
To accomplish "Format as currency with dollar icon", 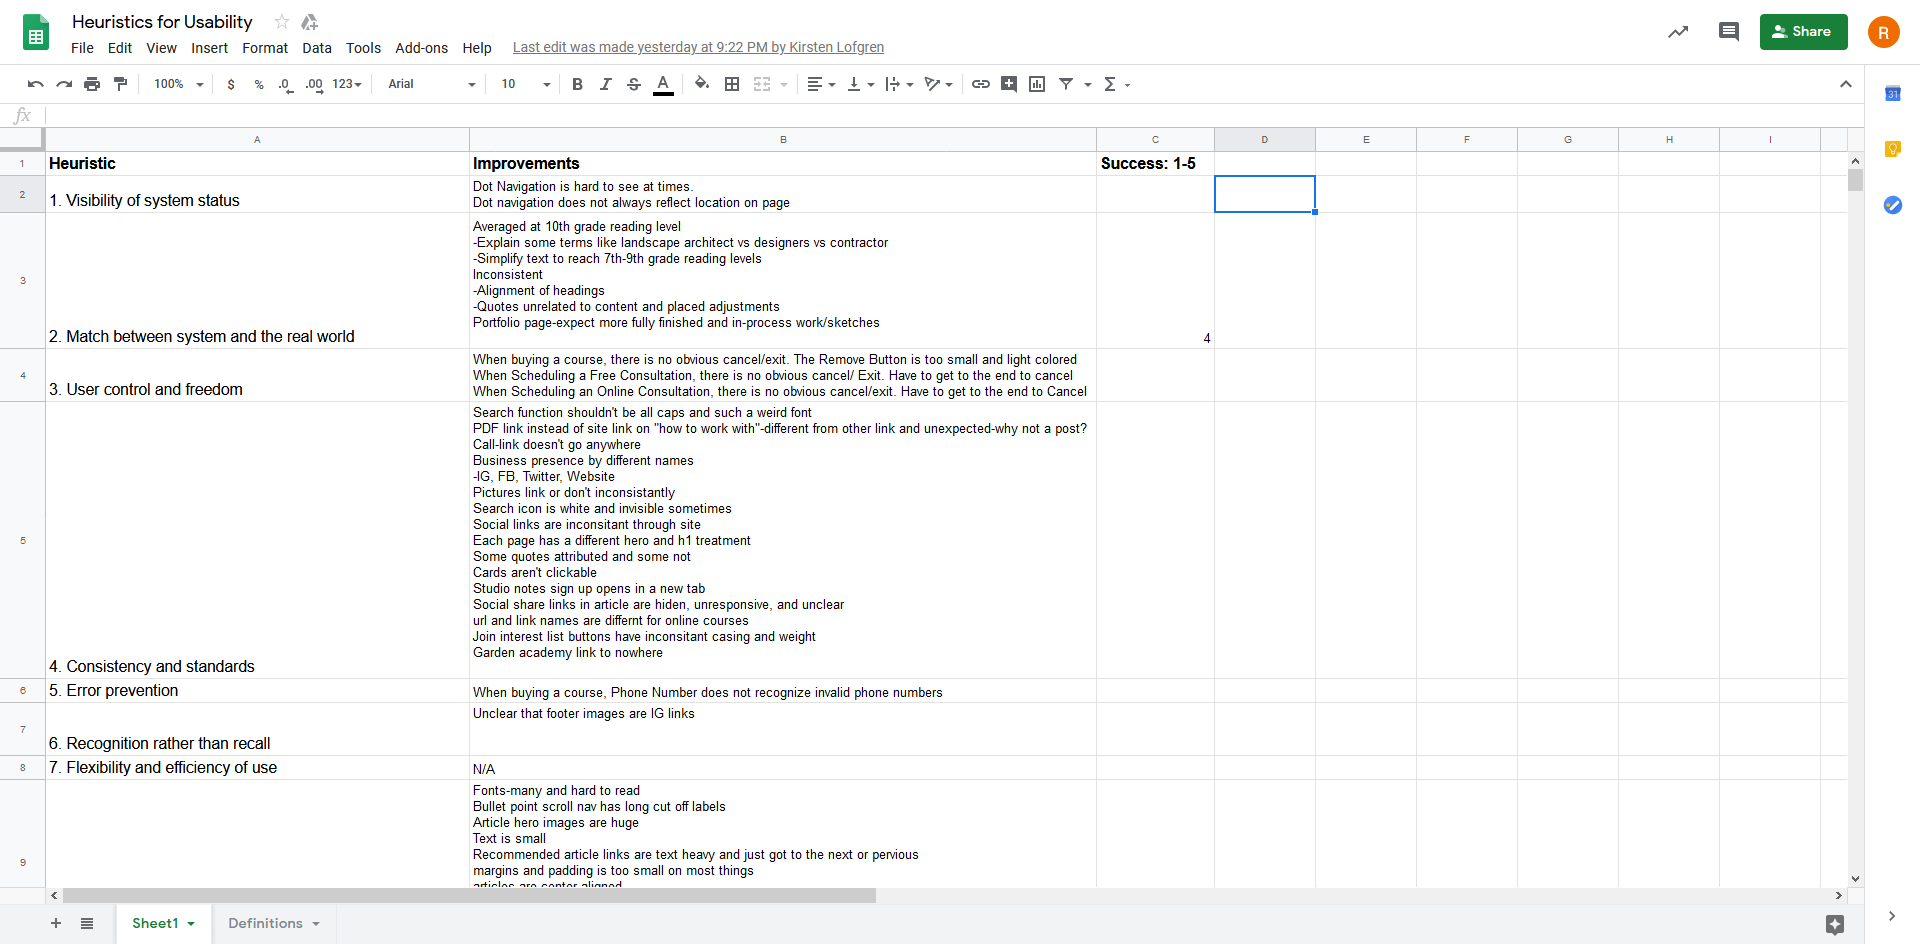I will (x=231, y=84).
